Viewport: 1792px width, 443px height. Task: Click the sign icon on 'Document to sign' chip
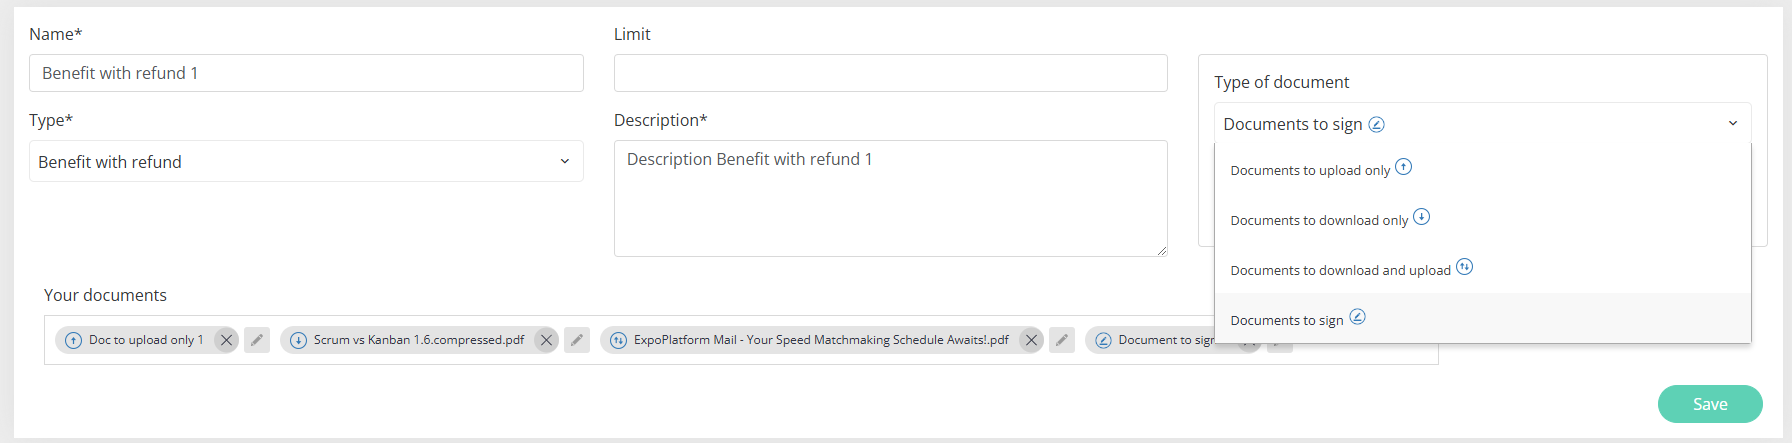(x=1103, y=340)
